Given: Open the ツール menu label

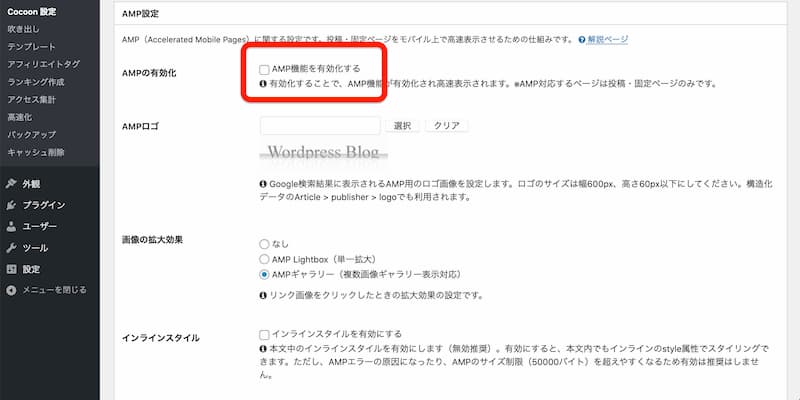Looking at the screenshot, I should click(x=35, y=248).
